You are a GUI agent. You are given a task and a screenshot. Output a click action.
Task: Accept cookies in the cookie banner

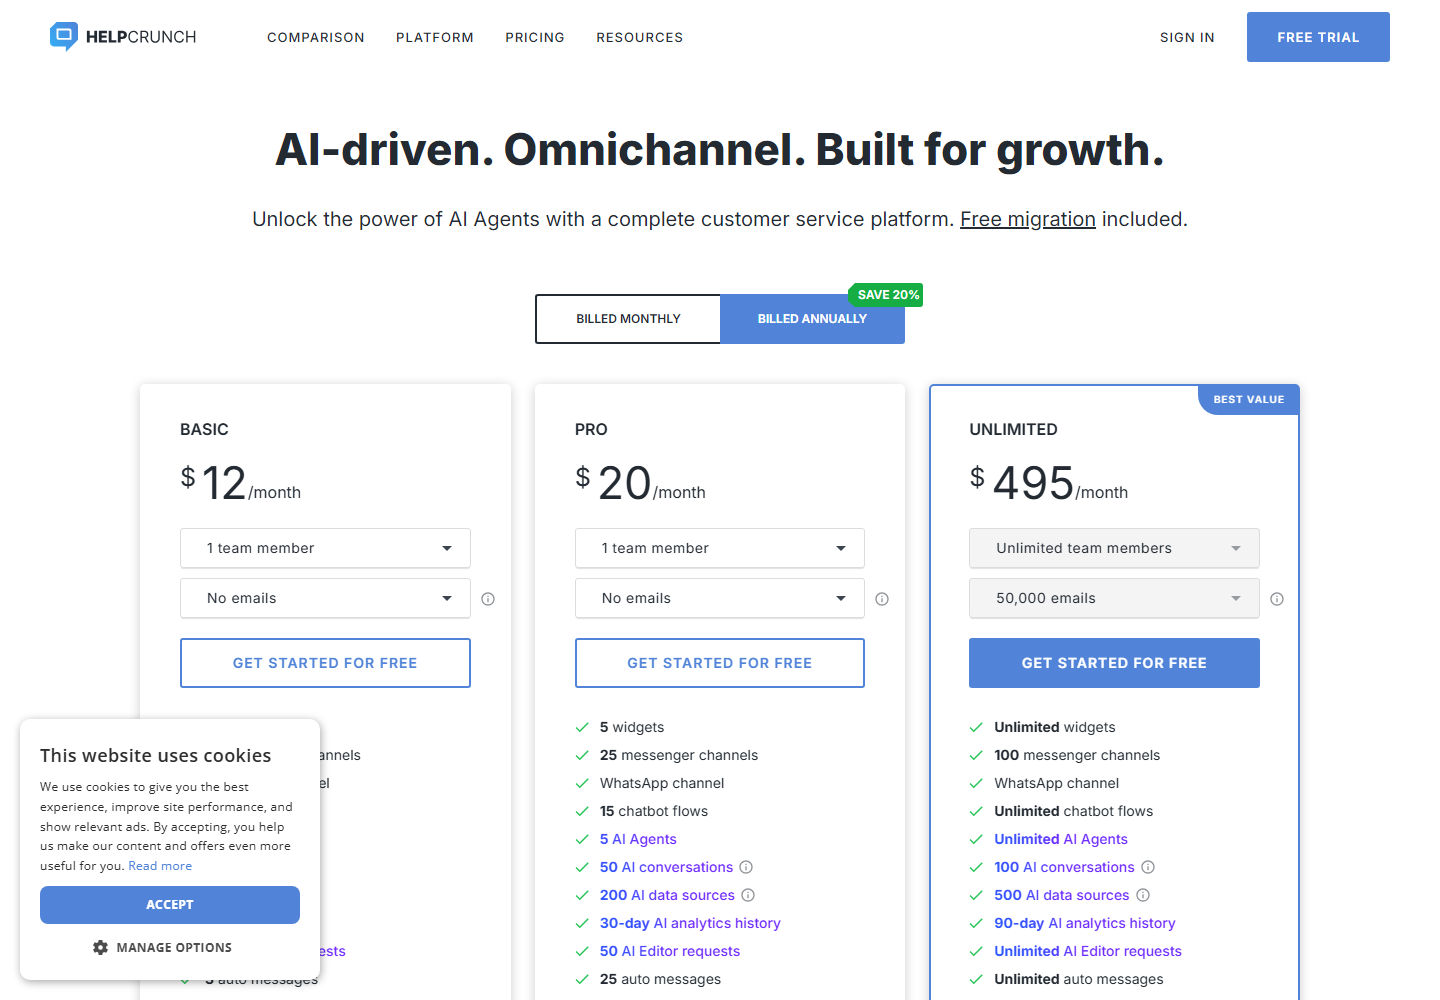point(170,905)
